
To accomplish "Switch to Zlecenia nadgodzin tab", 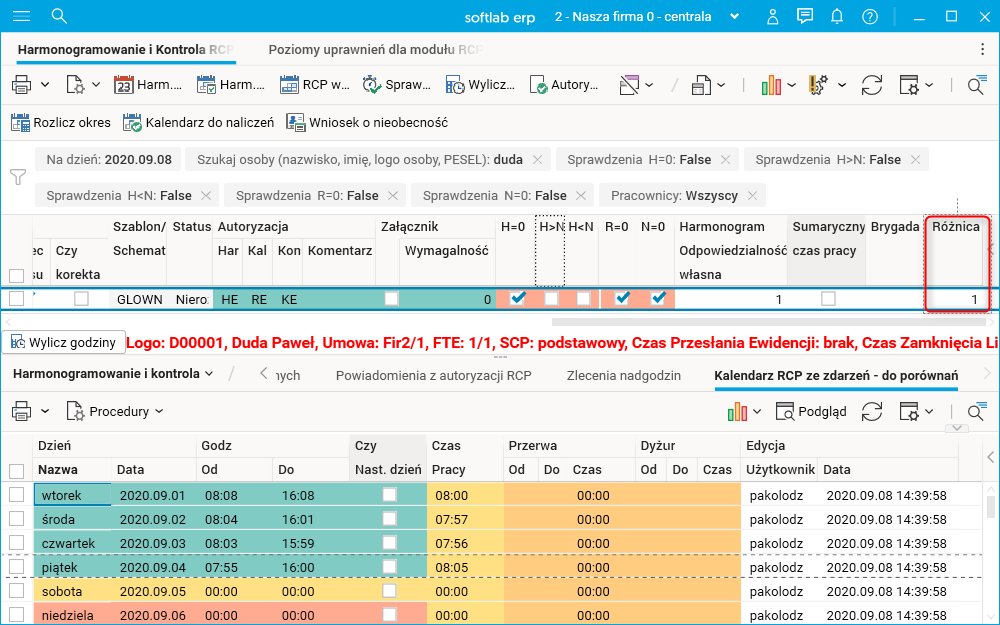I will tap(623, 376).
